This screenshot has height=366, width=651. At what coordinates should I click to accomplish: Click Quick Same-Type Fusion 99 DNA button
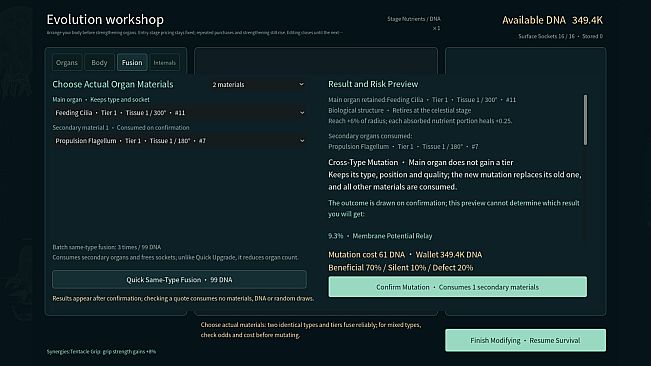click(179, 280)
